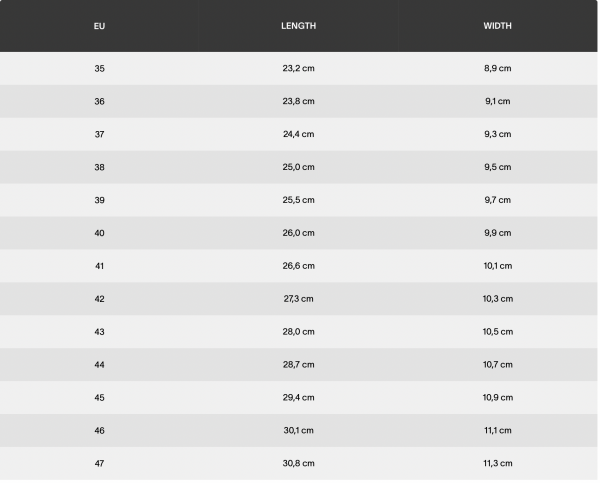Click the EU column header
The width and height of the screenshot is (600, 483).
pos(99,25)
